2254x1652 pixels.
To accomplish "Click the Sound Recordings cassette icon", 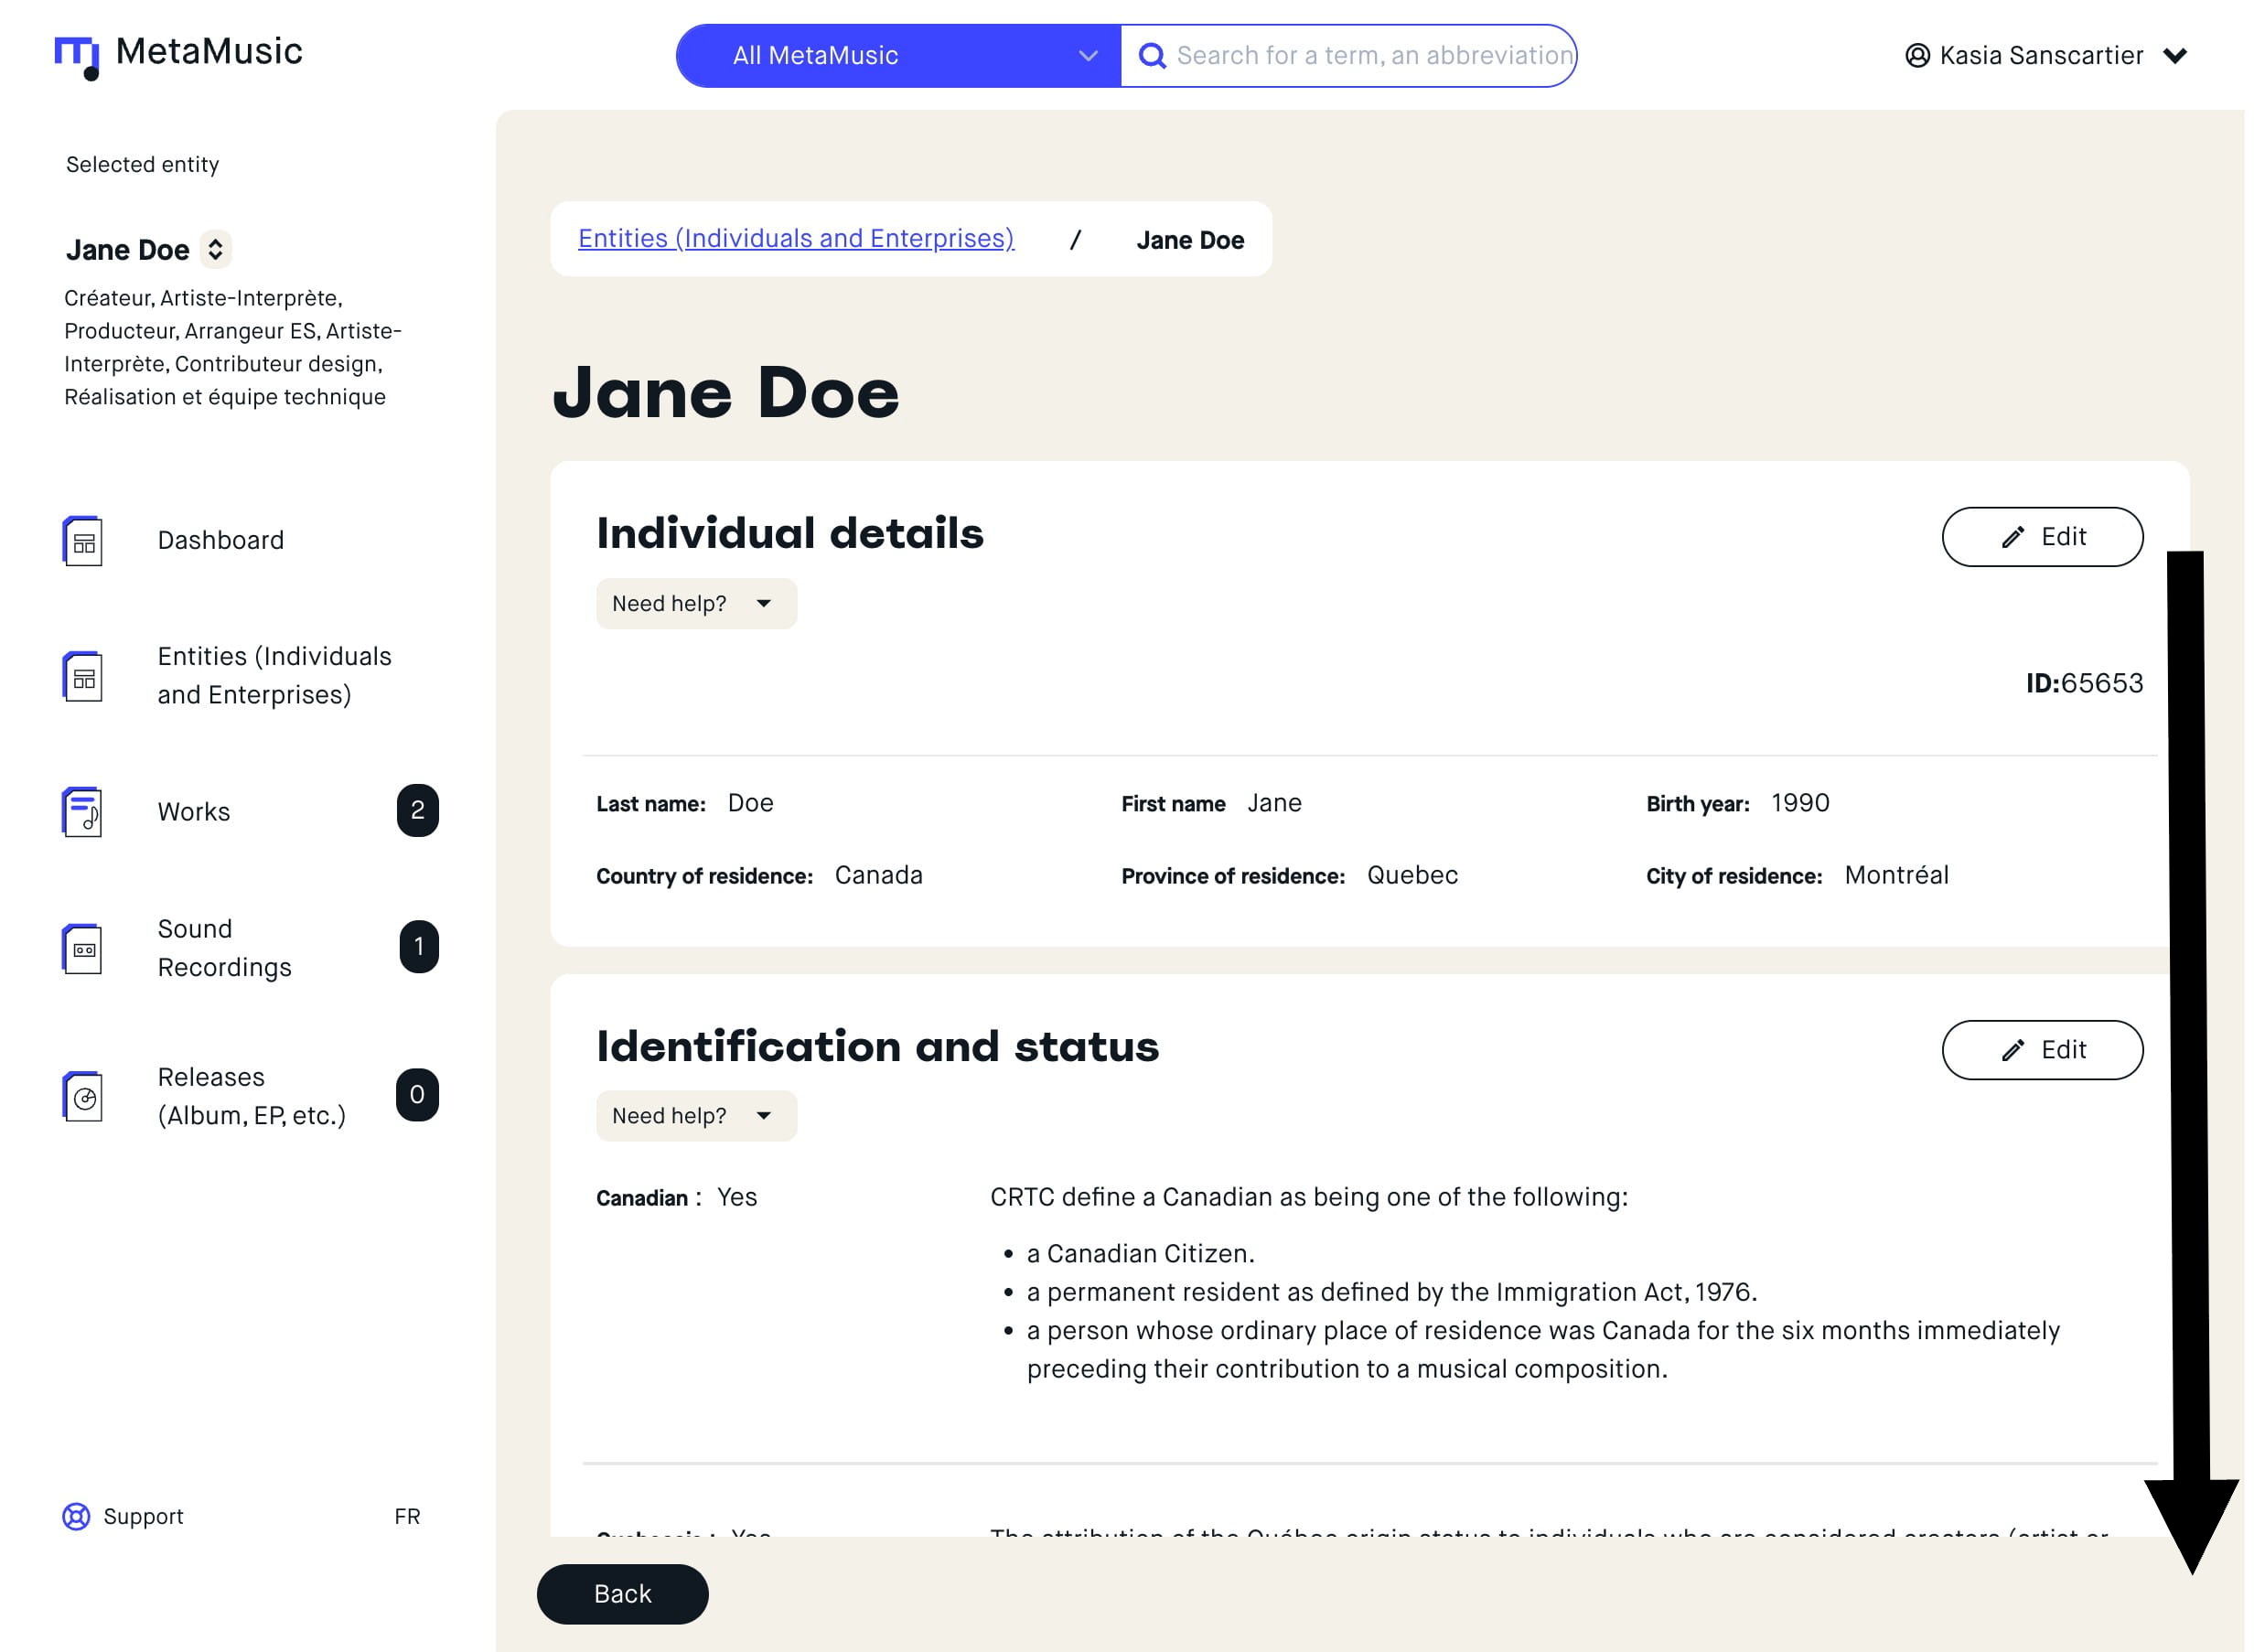I will tap(83, 949).
